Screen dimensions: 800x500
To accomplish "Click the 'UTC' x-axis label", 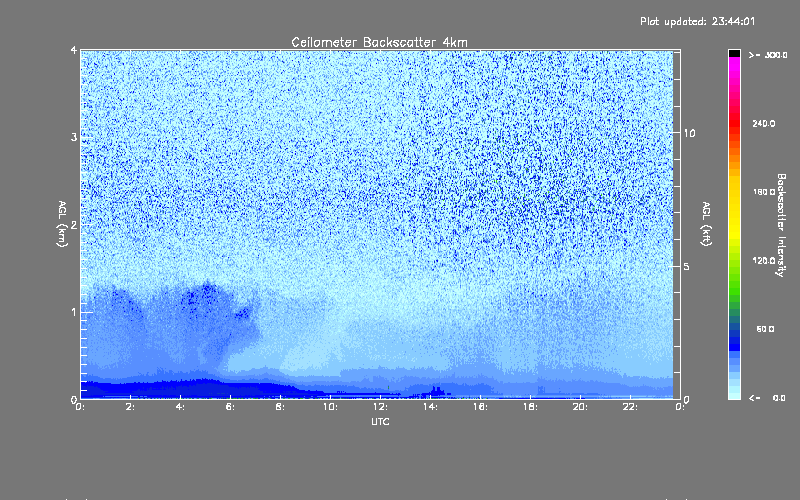I will click(380, 422).
